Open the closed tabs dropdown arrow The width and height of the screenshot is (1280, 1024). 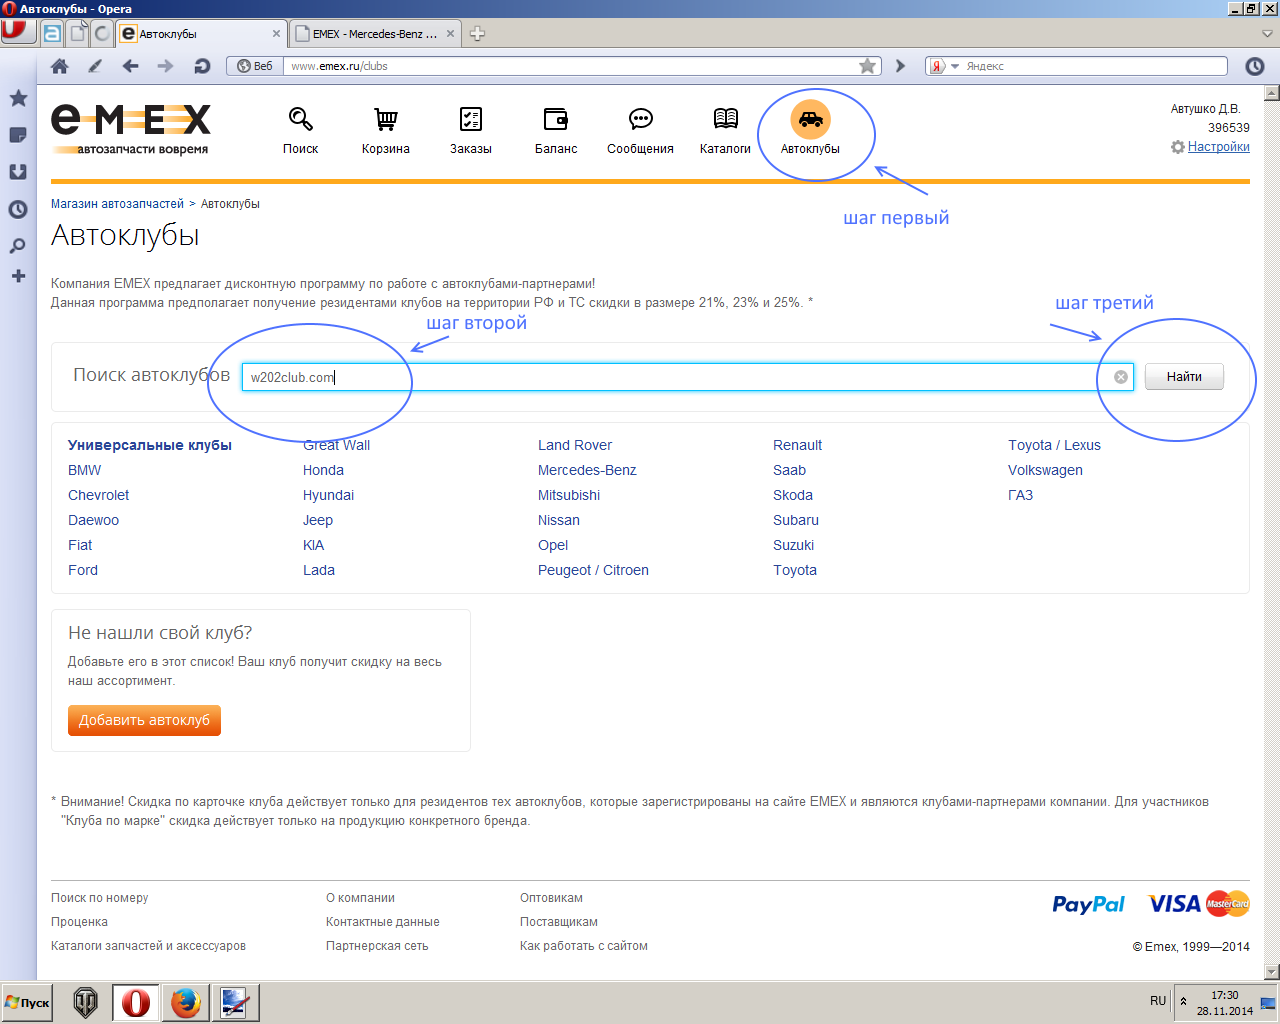1268,33
